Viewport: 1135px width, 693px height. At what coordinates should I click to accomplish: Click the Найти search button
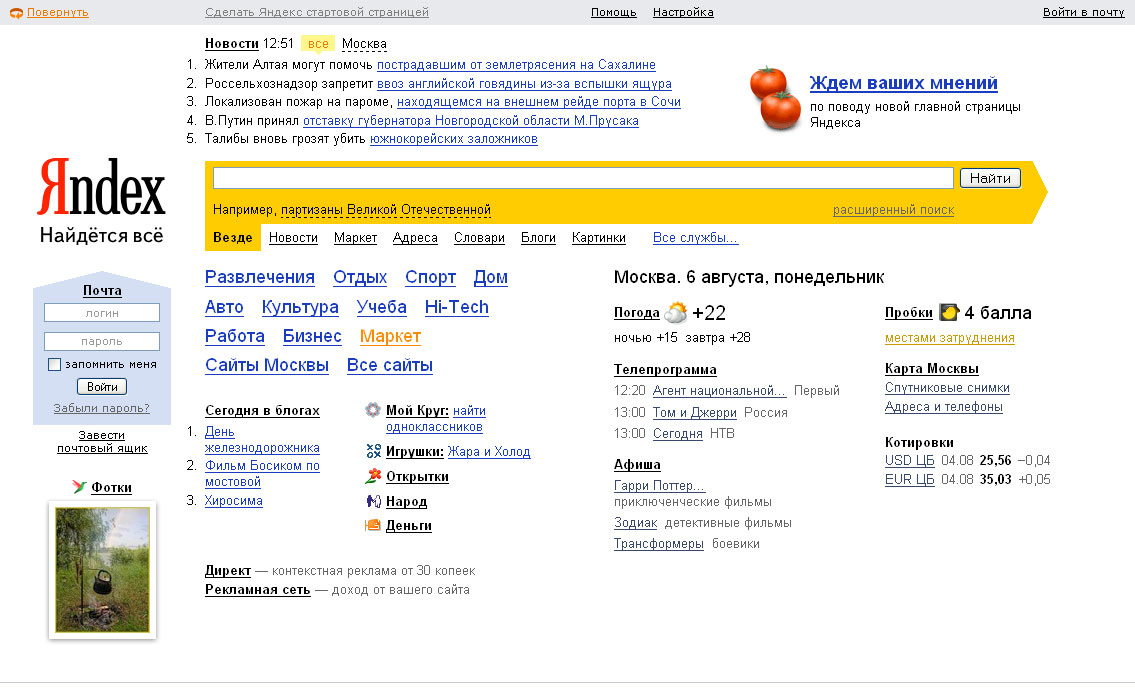[990, 178]
